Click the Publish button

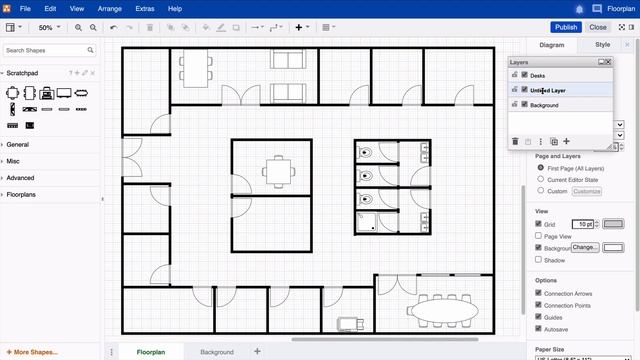(566, 27)
